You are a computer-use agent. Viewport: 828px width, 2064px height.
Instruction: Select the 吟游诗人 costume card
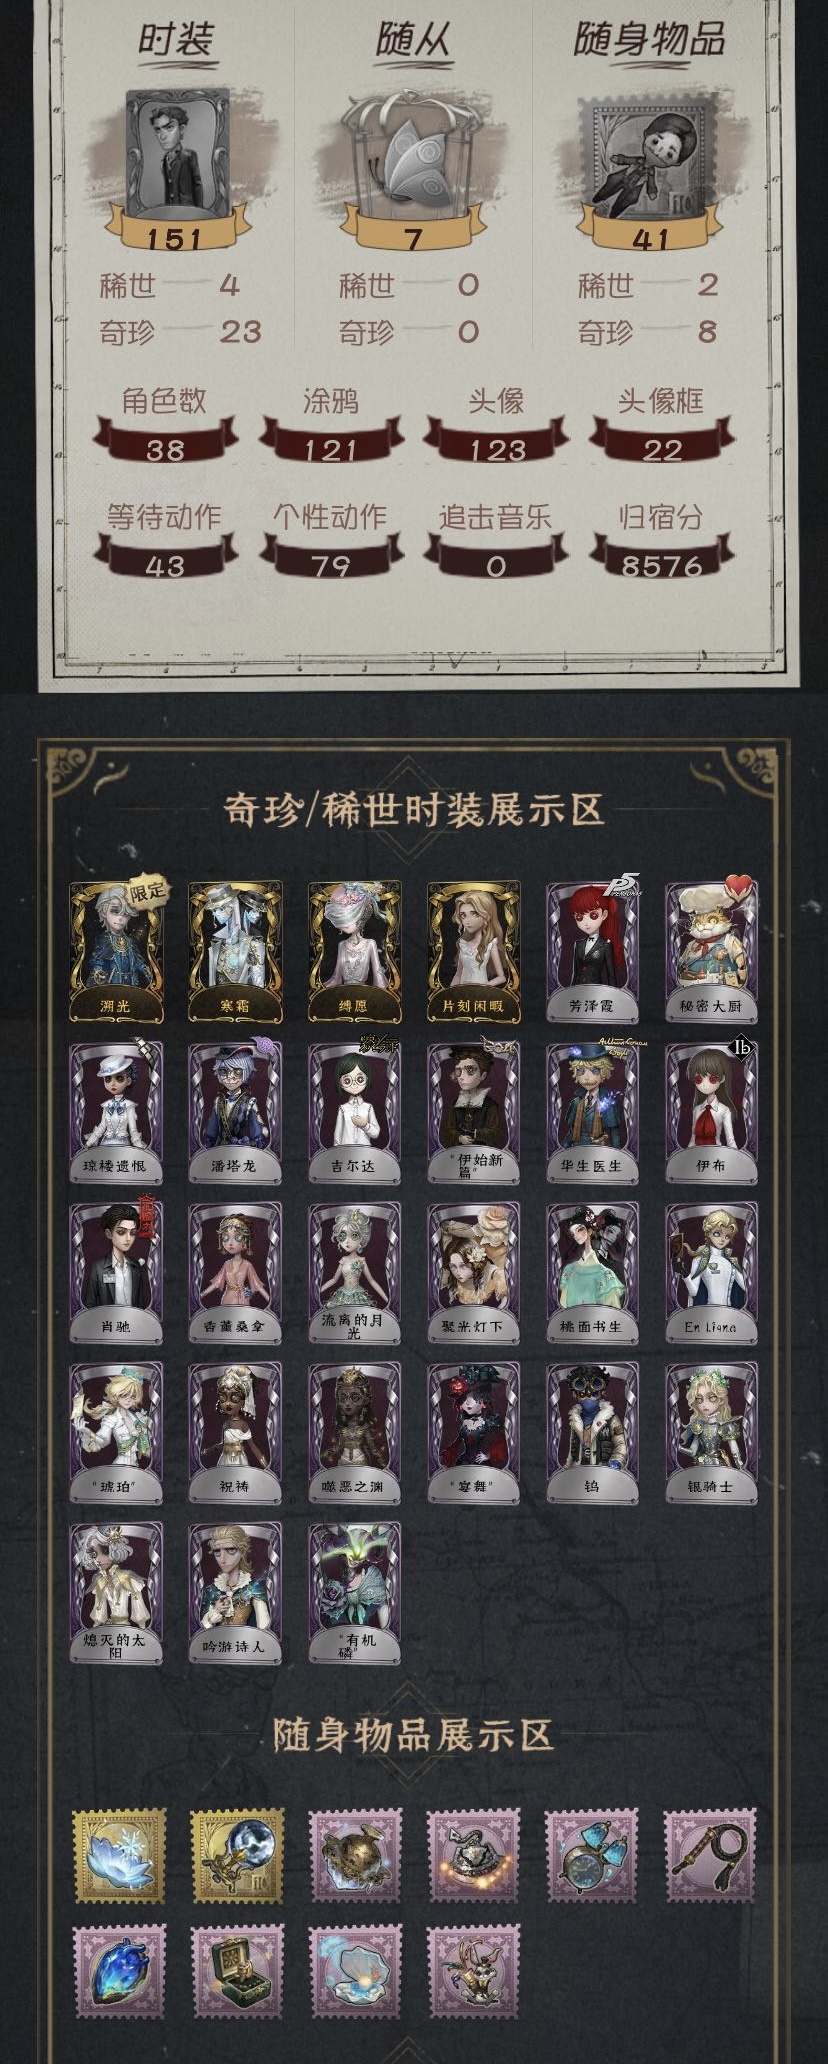coord(235,1593)
